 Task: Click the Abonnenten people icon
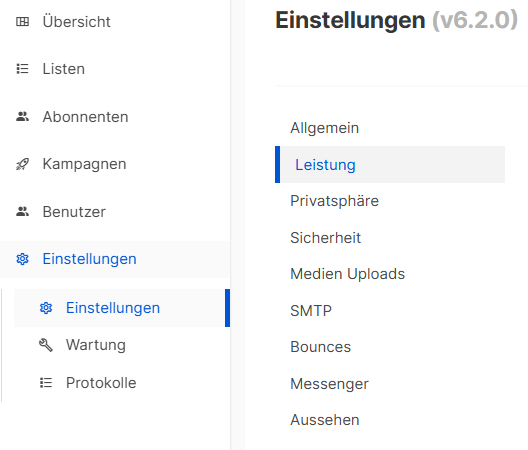click(23, 117)
